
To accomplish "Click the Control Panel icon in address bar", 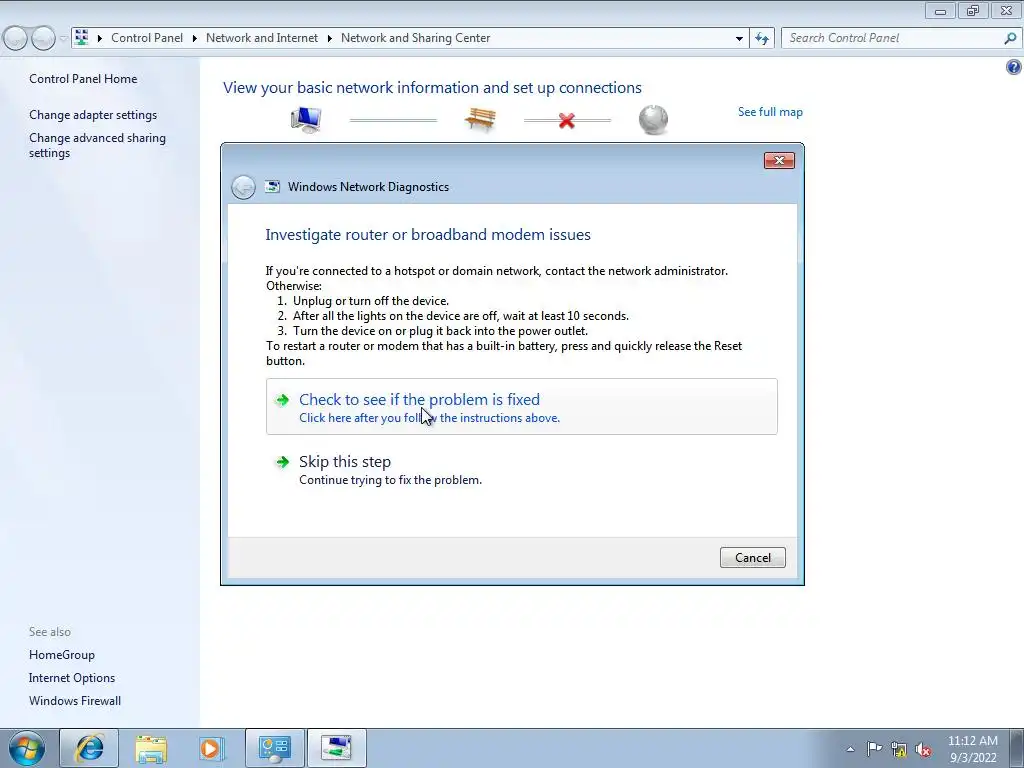I will [82, 37].
